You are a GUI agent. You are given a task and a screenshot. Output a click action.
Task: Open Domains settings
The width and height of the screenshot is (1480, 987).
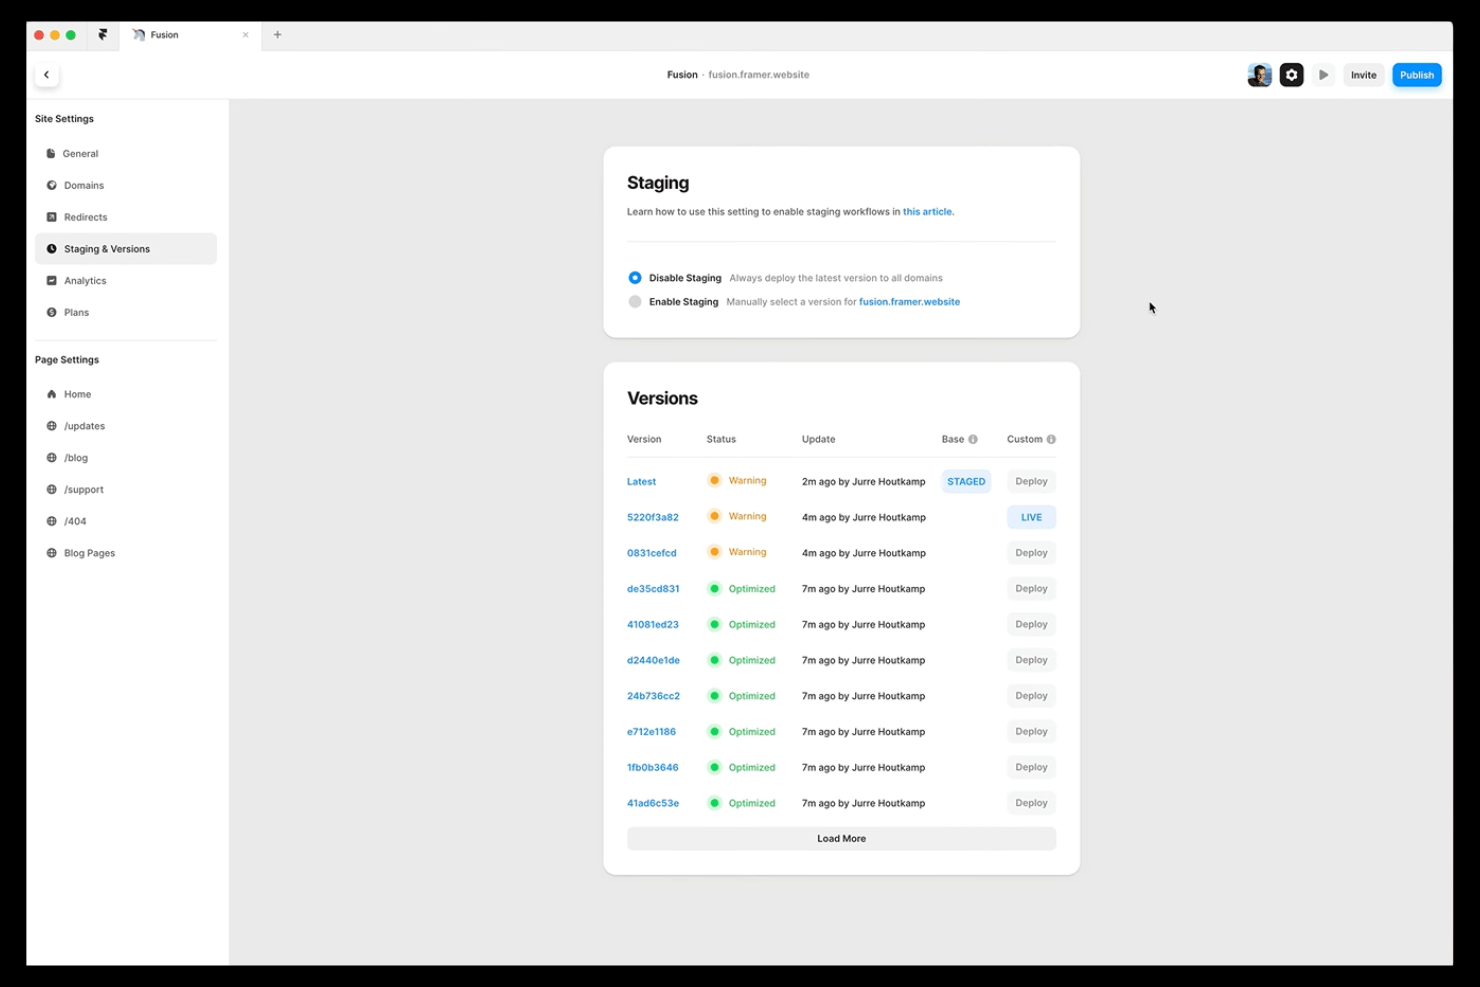tap(126, 186)
